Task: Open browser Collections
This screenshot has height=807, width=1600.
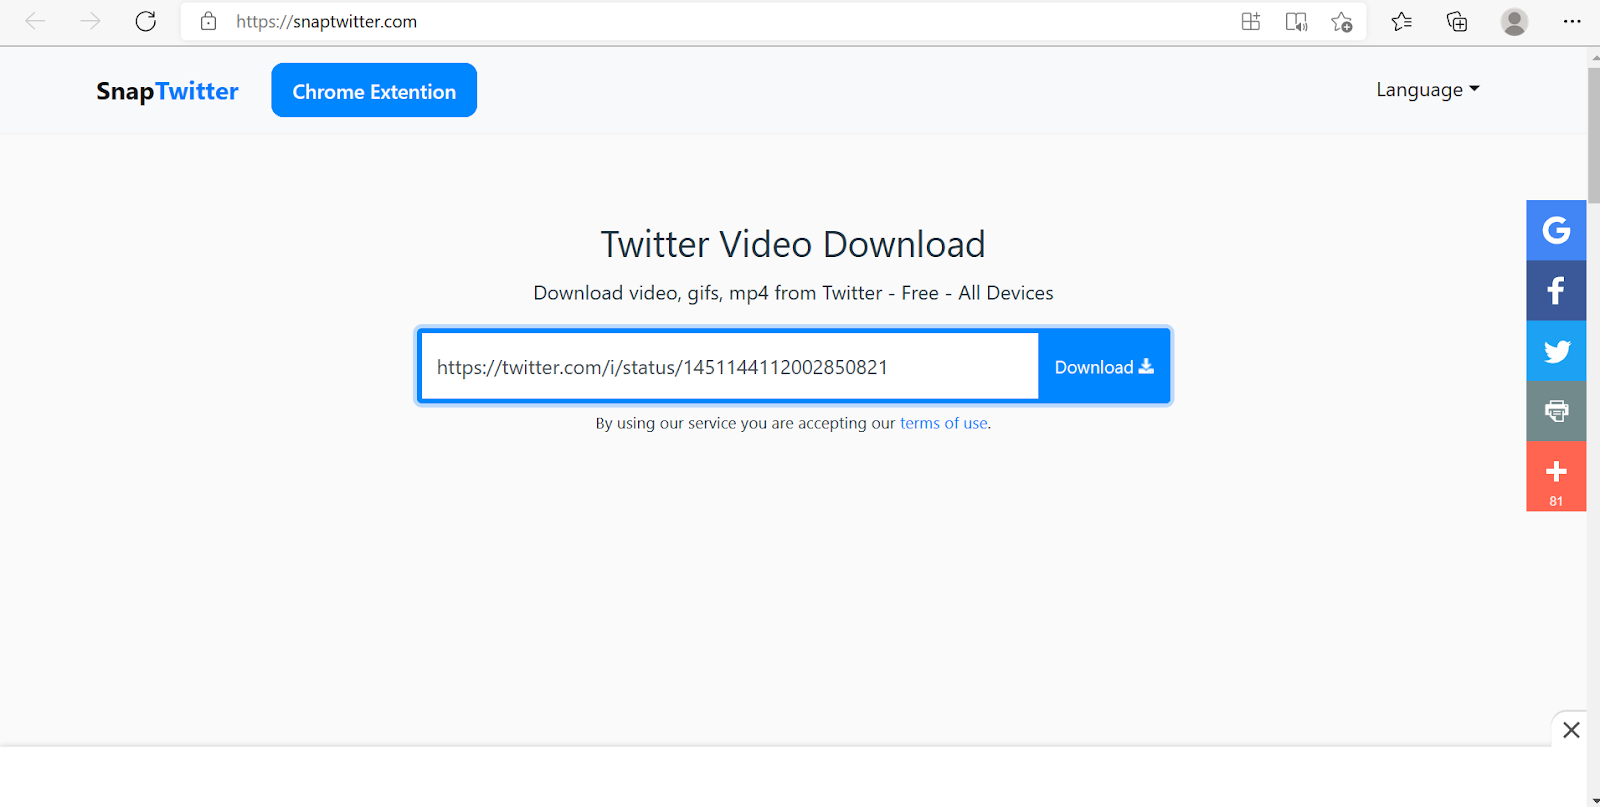Action: (x=1457, y=21)
